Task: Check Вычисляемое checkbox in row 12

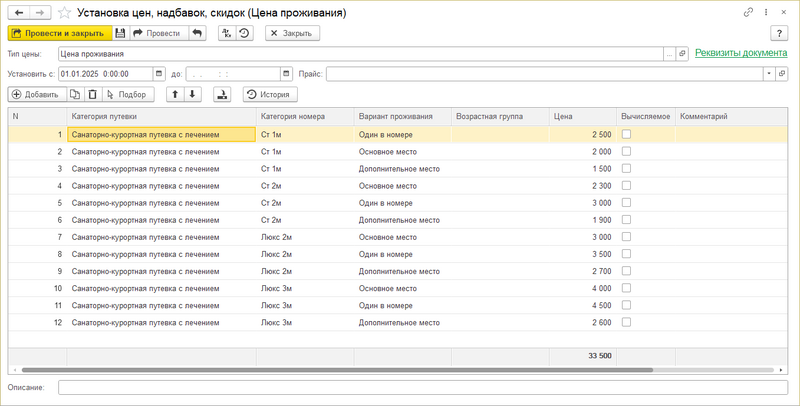Action: click(626, 322)
